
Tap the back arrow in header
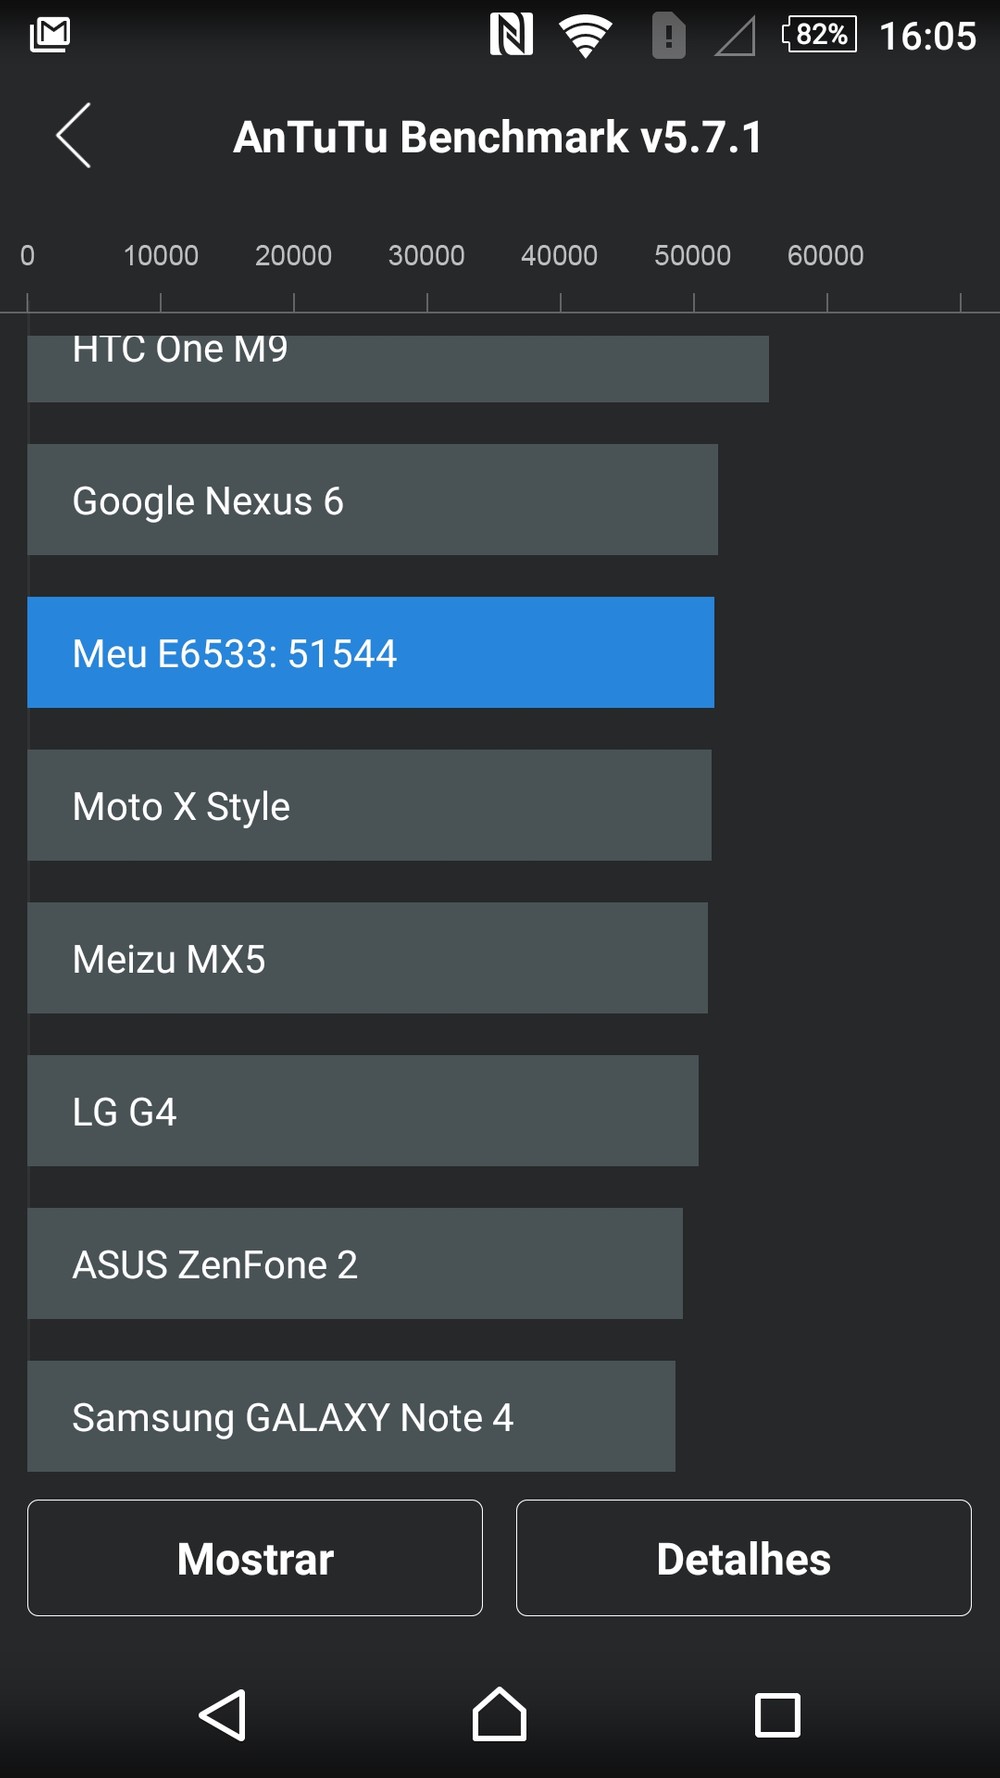(73, 136)
